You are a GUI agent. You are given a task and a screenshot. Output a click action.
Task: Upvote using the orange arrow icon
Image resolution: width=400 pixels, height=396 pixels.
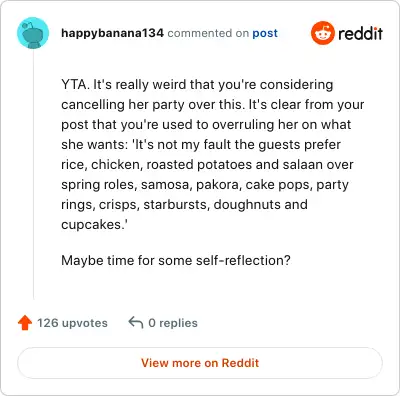[x=25, y=323]
